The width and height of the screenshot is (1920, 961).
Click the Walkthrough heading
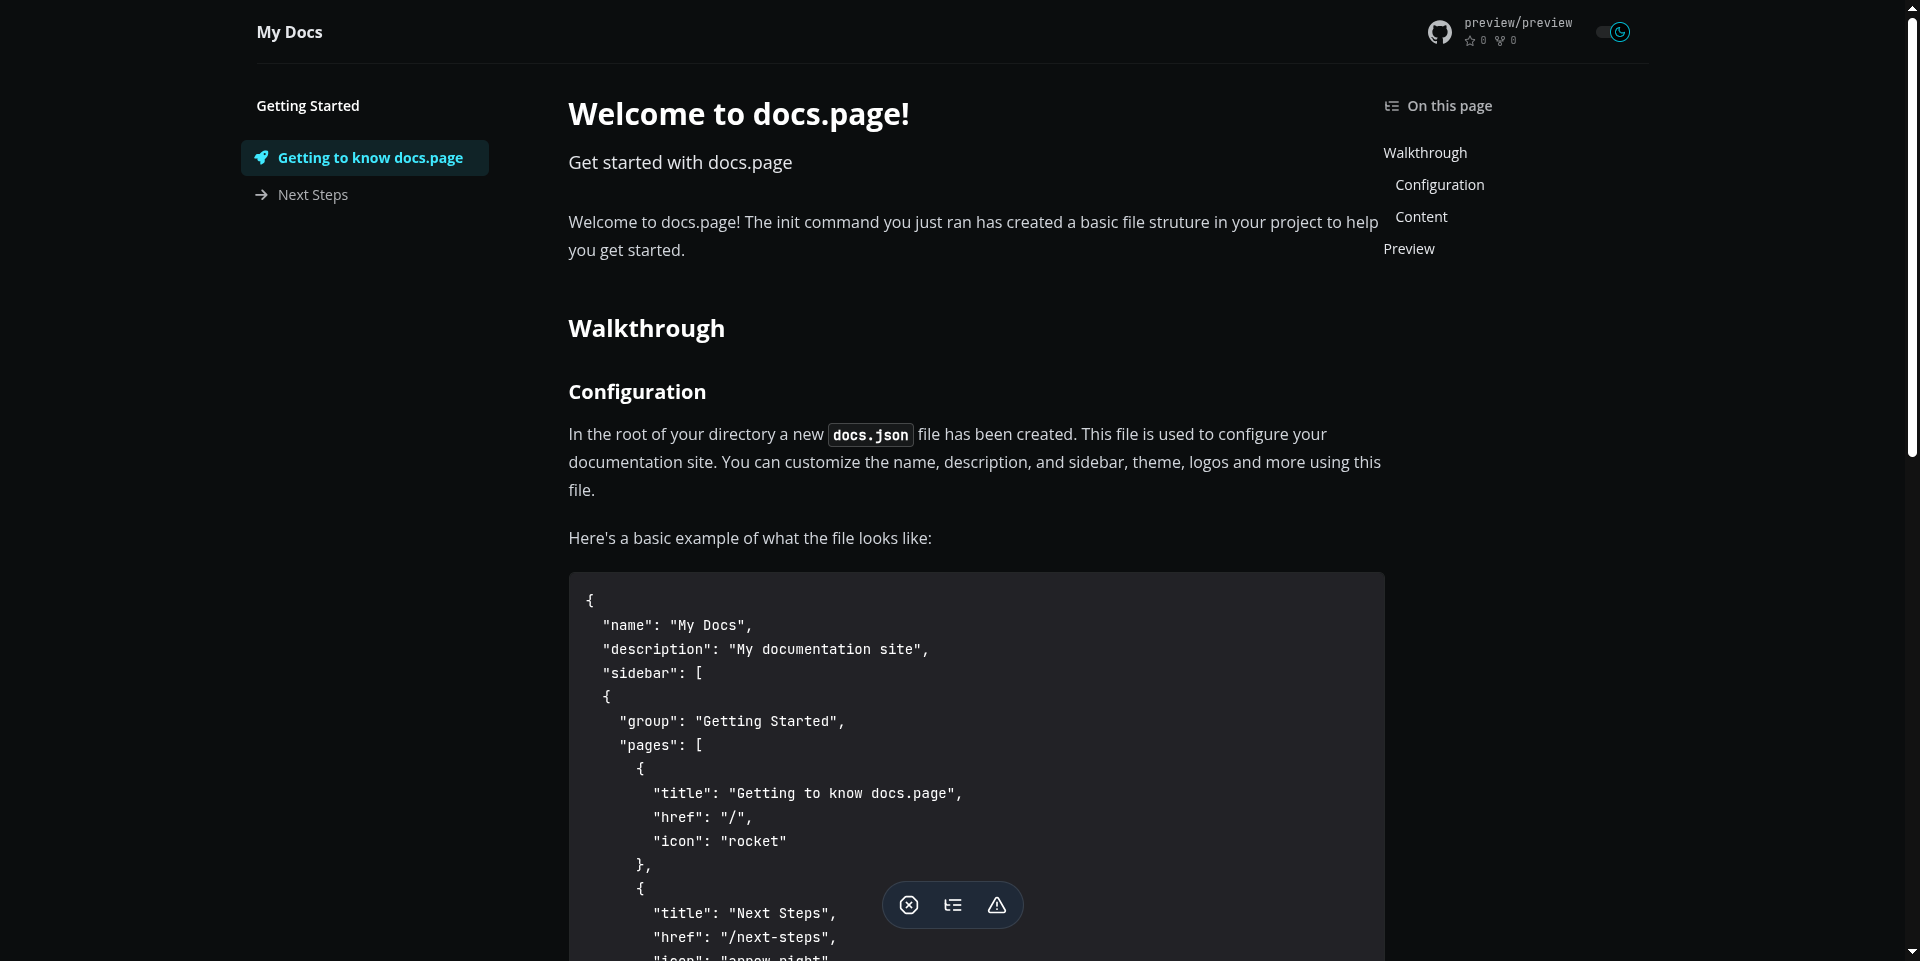[646, 329]
